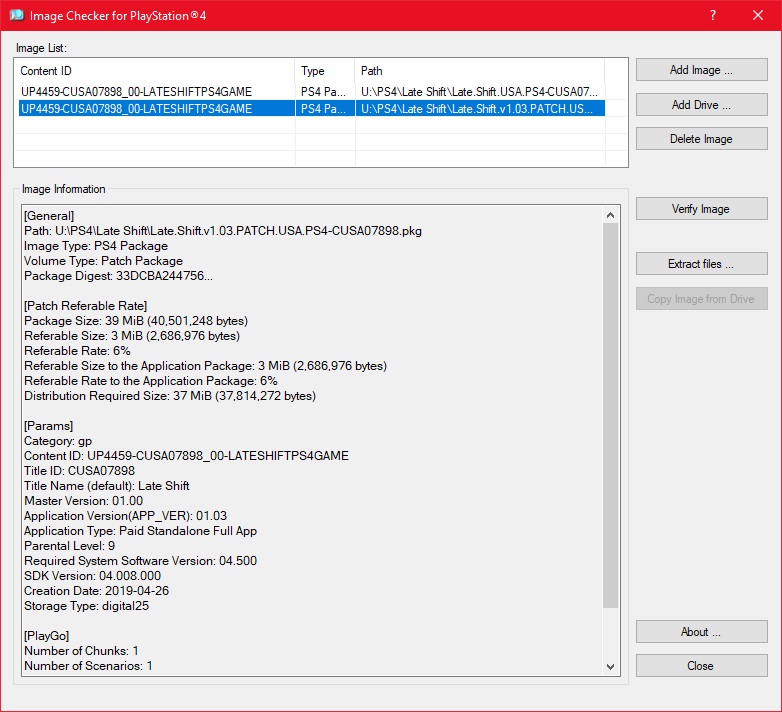Image resolution: width=782 pixels, height=712 pixels.
Task: Click the 'Number of Chunks: 1' line
Action: click(x=81, y=651)
